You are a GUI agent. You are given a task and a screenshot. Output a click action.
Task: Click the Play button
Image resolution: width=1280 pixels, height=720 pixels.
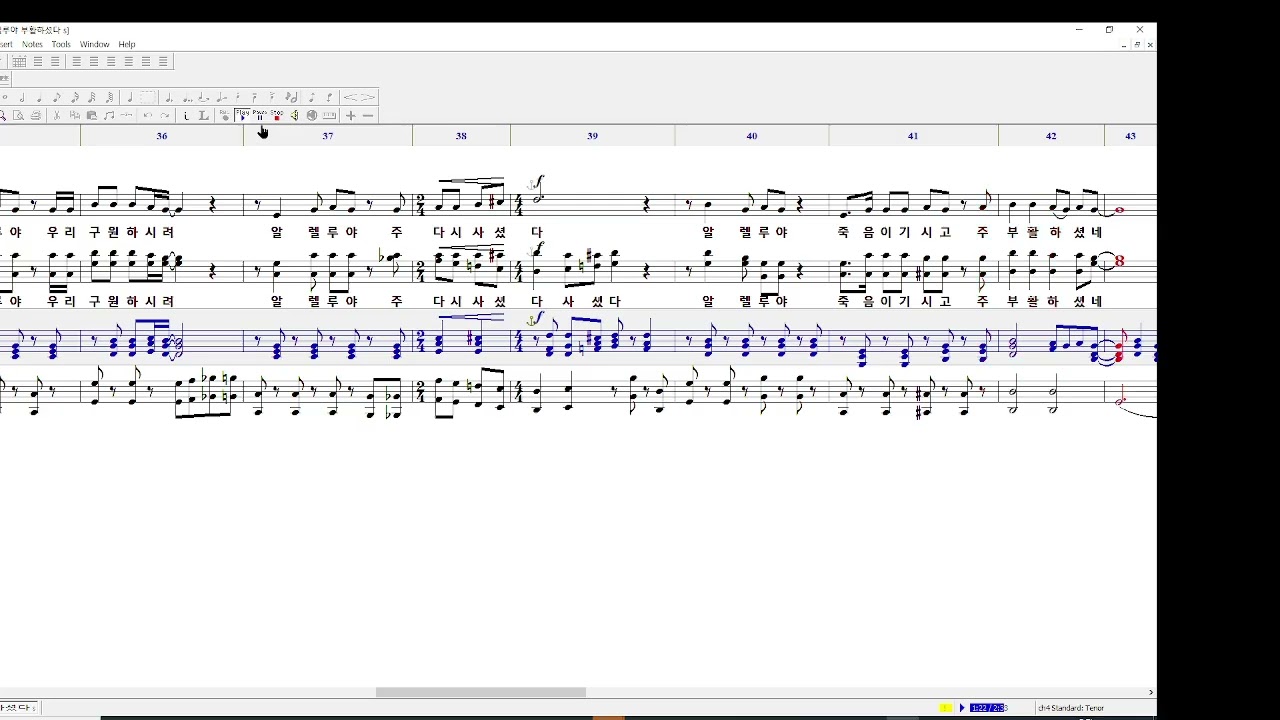click(x=242, y=116)
